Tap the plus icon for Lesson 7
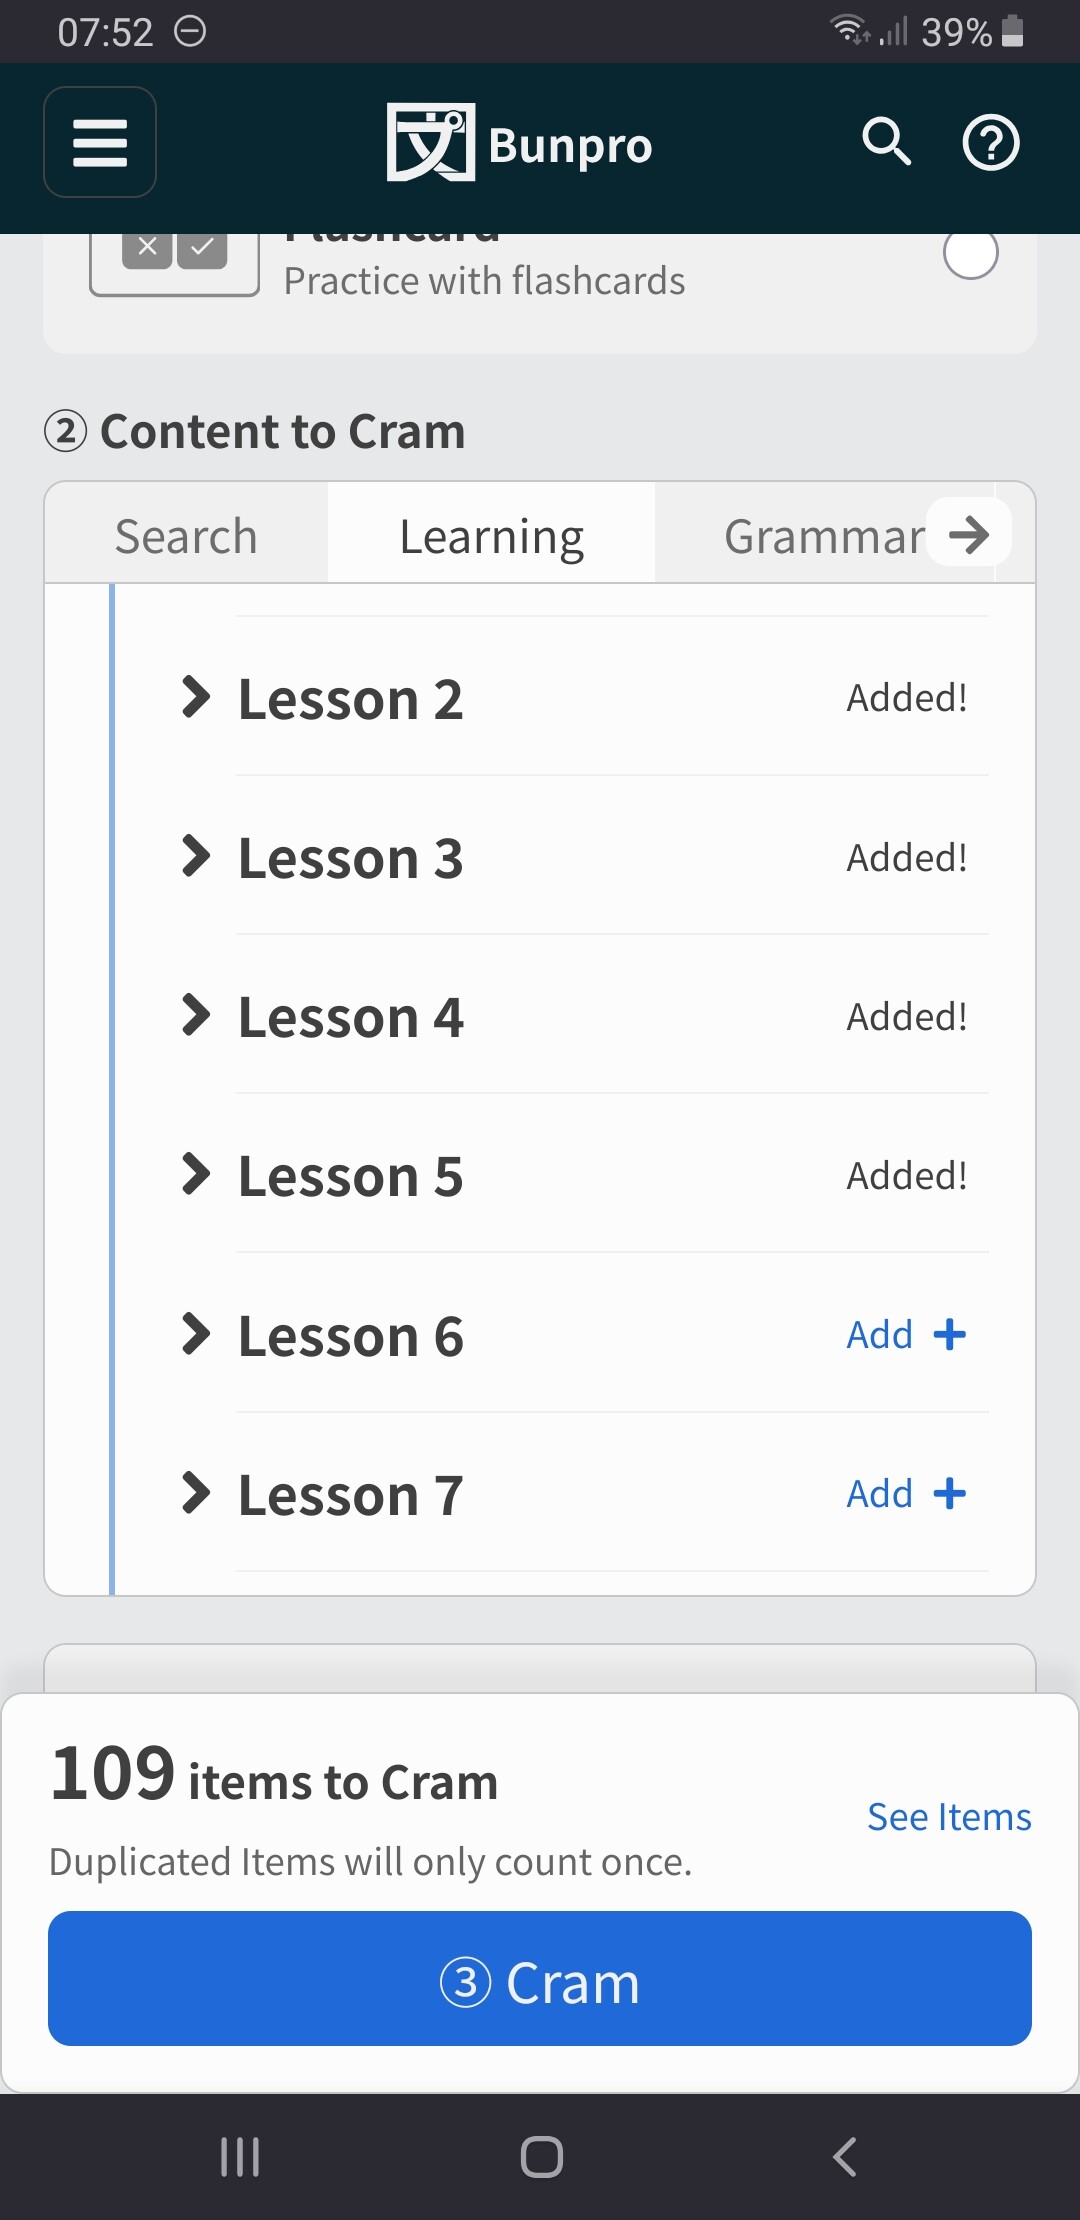 [949, 1494]
